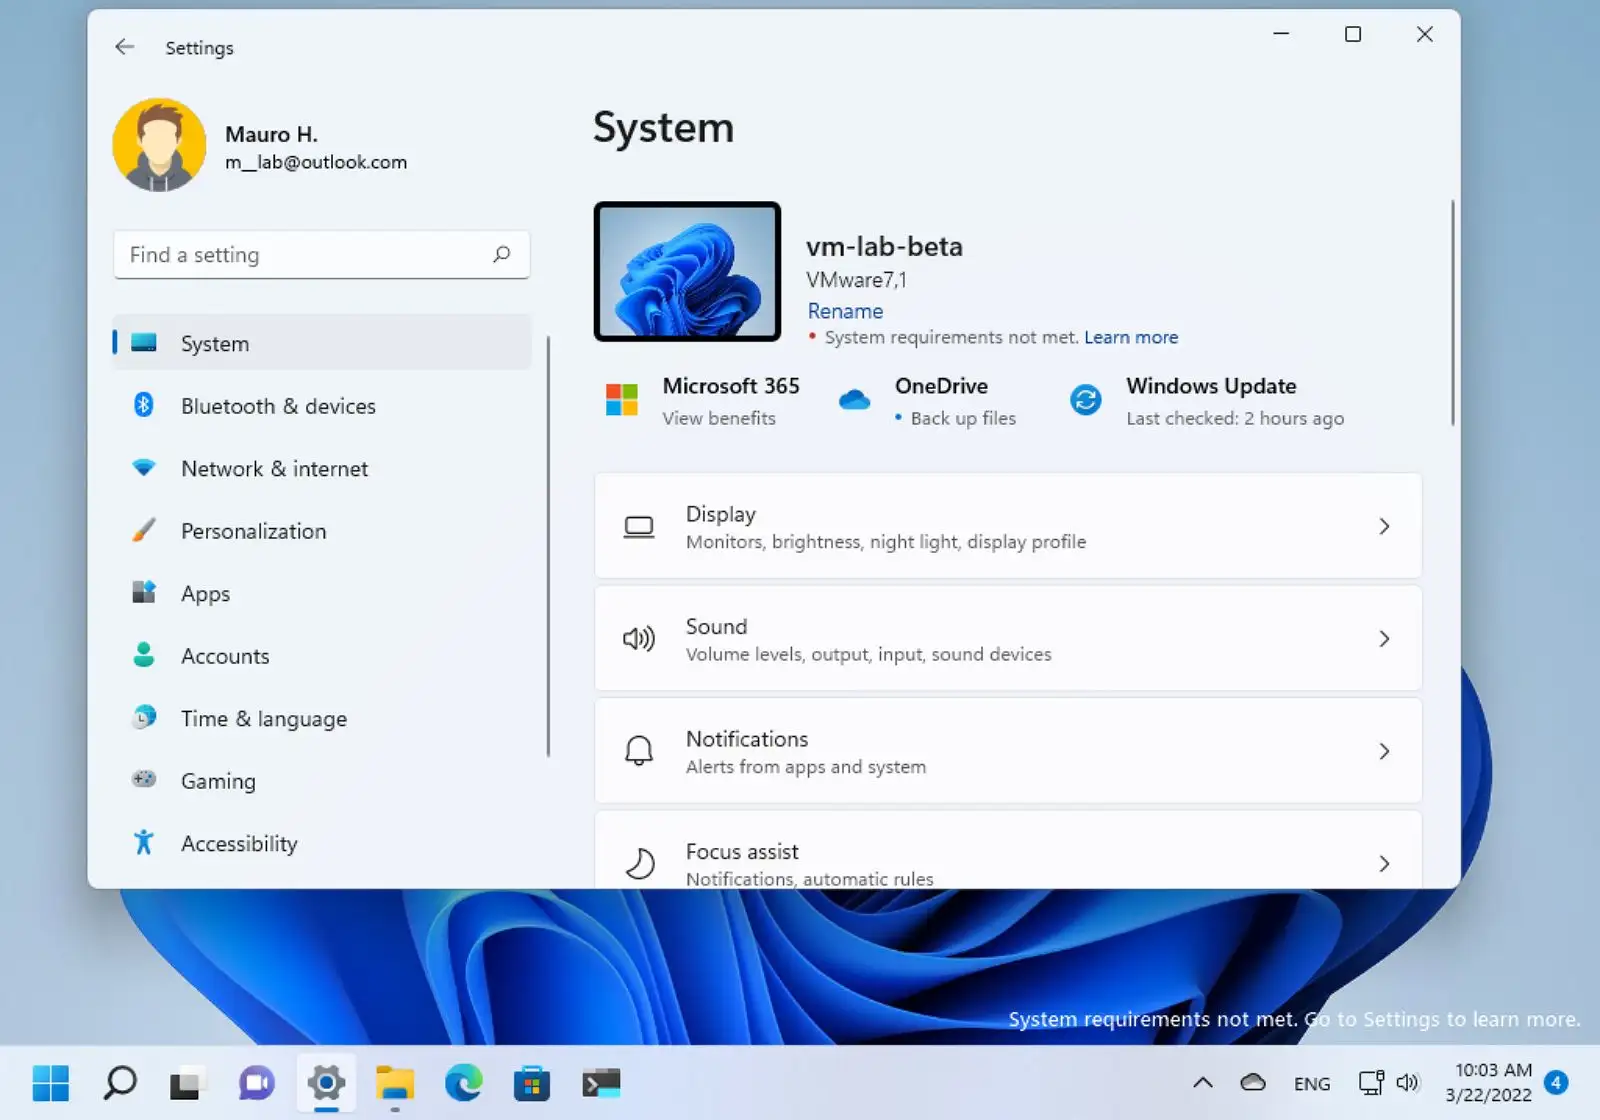Viewport: 1600px width, 1120px height.
Task: Open the Windows Update status icon
Action: [x=1085, y=400]
